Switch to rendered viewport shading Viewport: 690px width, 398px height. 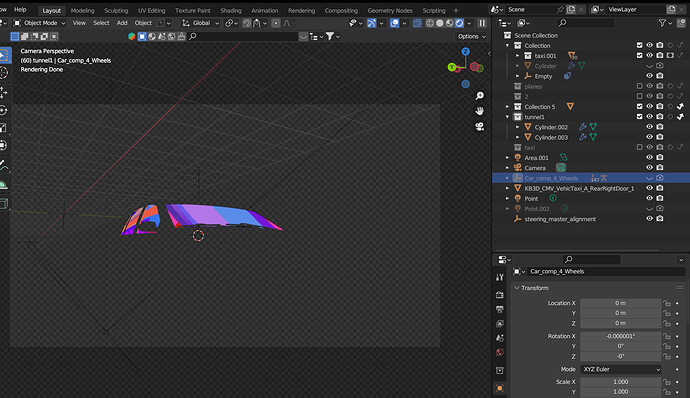459,23
